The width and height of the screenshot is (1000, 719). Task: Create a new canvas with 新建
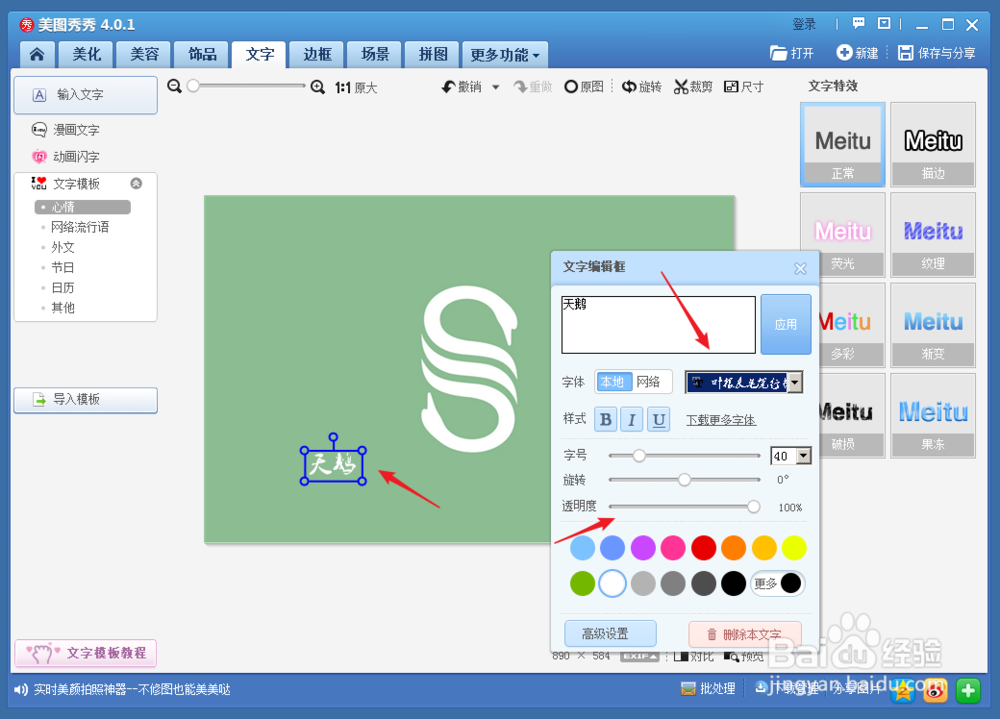[858, 53]
